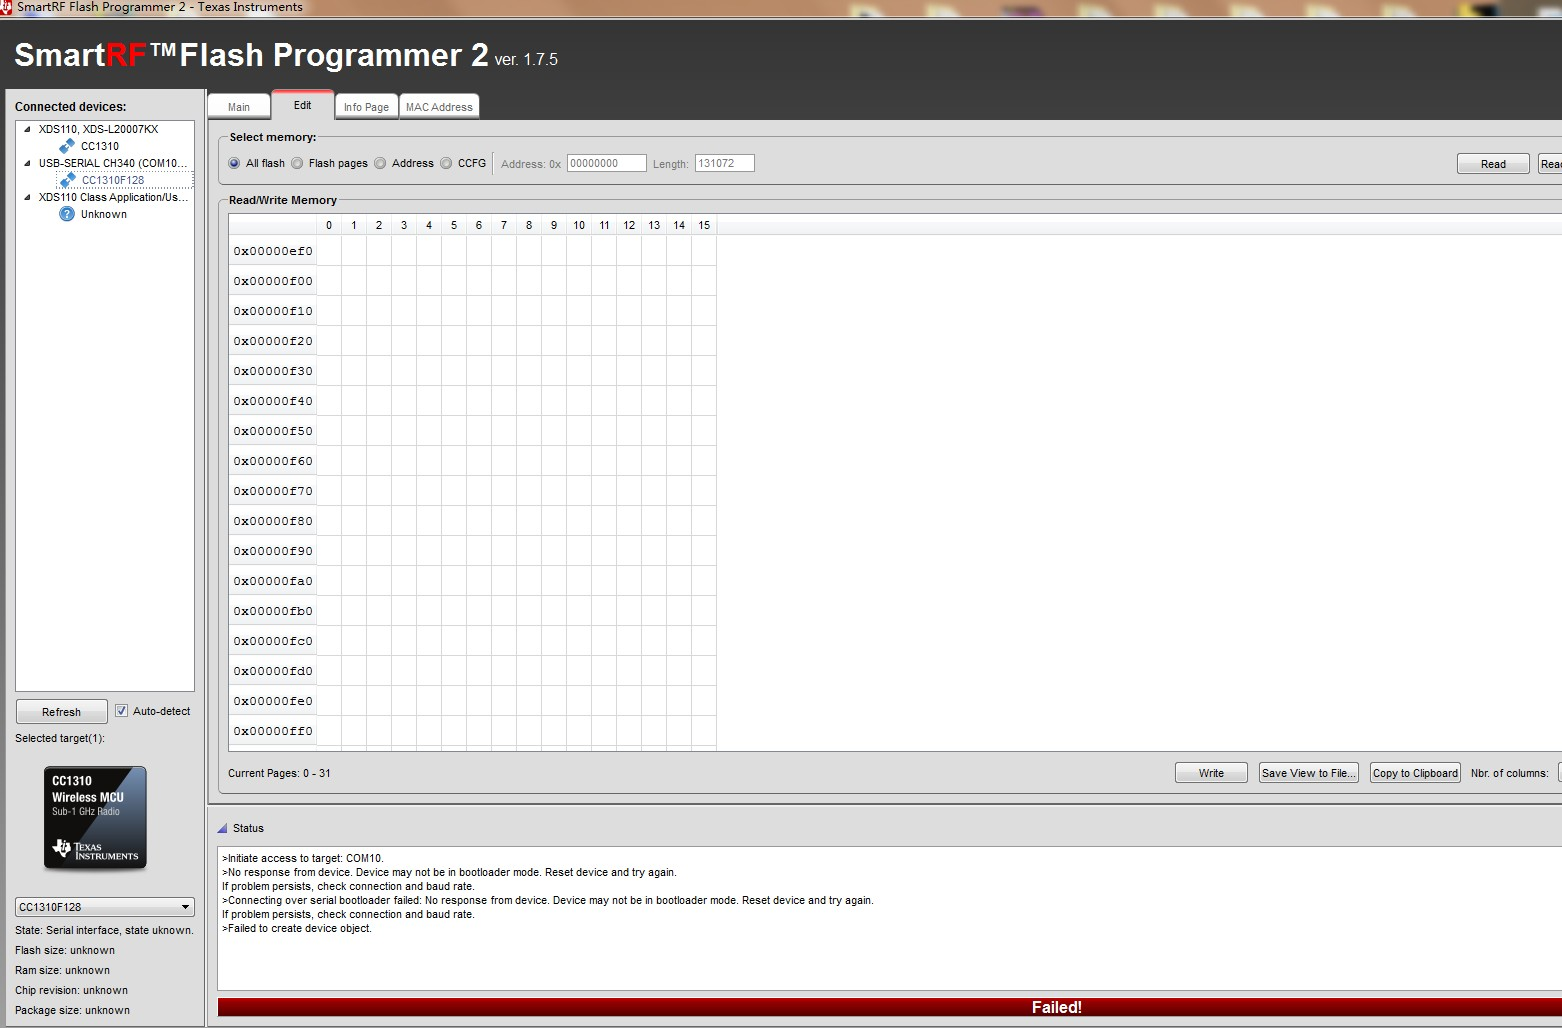Focus the Length input field
Image resolution: width=1562 pixels, height=1028 pixels.
[x=724, y=163]
